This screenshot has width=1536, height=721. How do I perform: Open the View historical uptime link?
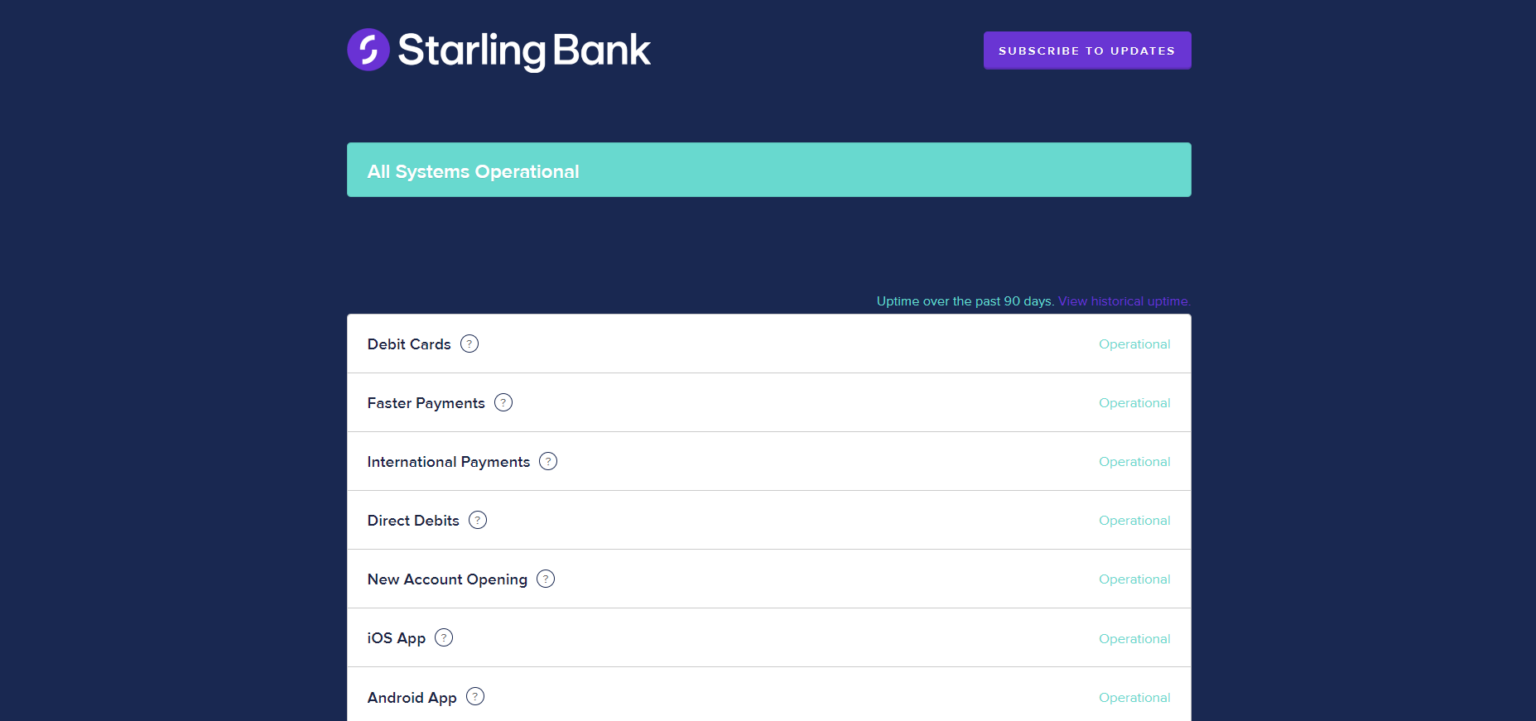point(1123,300)
